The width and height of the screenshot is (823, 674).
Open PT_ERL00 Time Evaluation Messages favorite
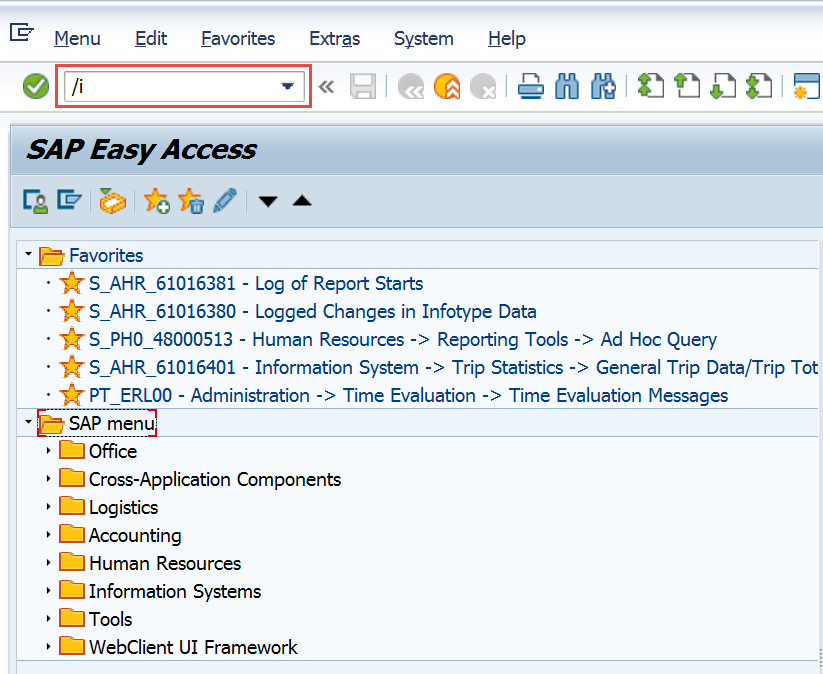coord(408,395)
